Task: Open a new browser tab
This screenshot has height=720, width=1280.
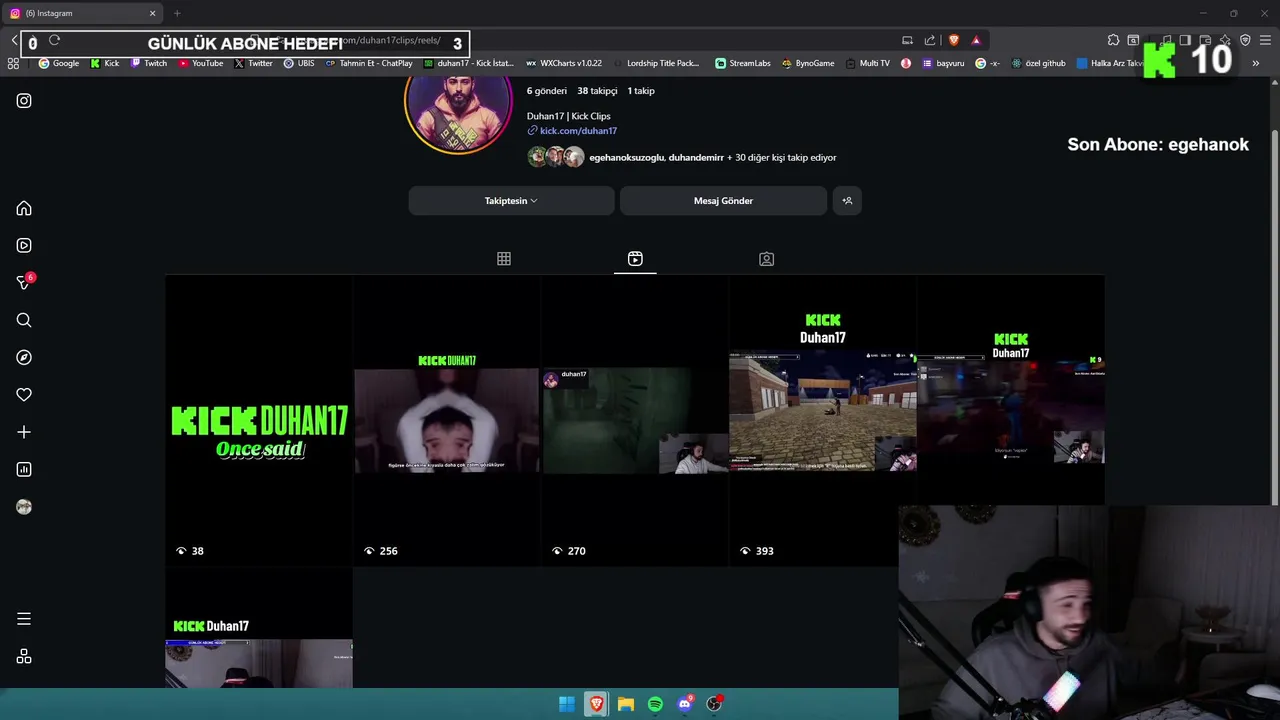Action: (x=177, y=13)
